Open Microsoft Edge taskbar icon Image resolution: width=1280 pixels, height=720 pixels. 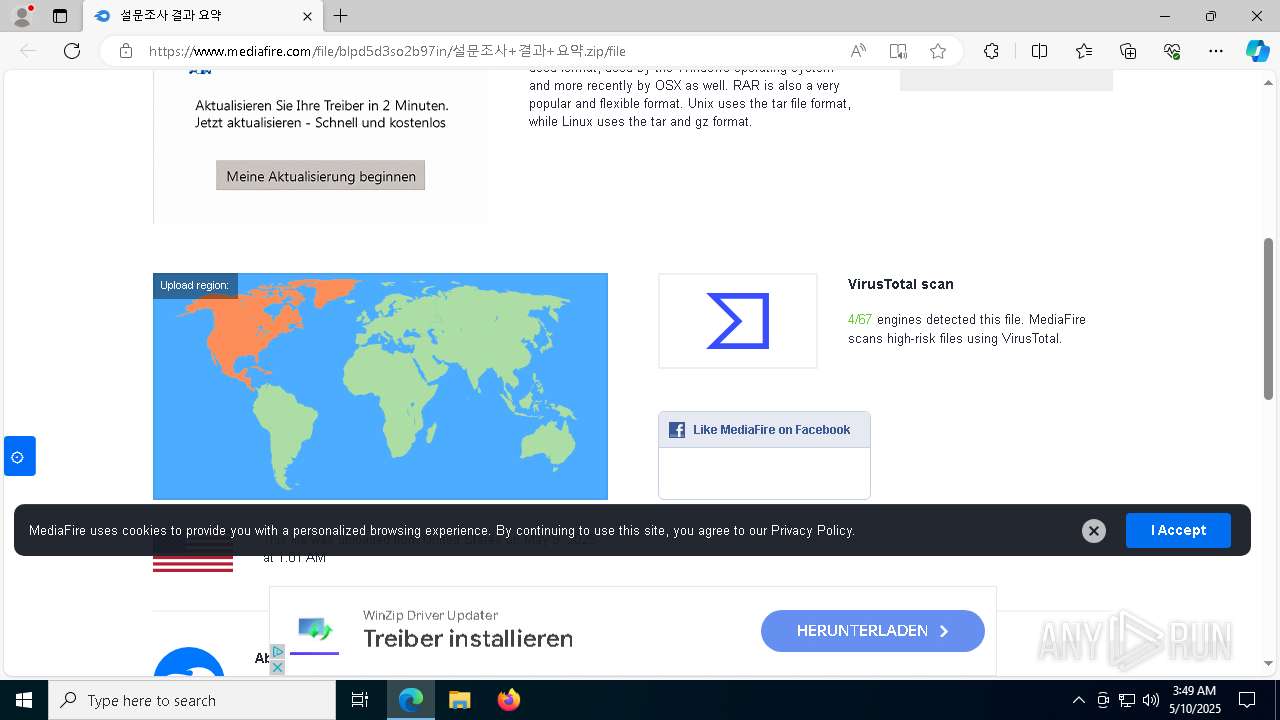click(x=411, y=700)
